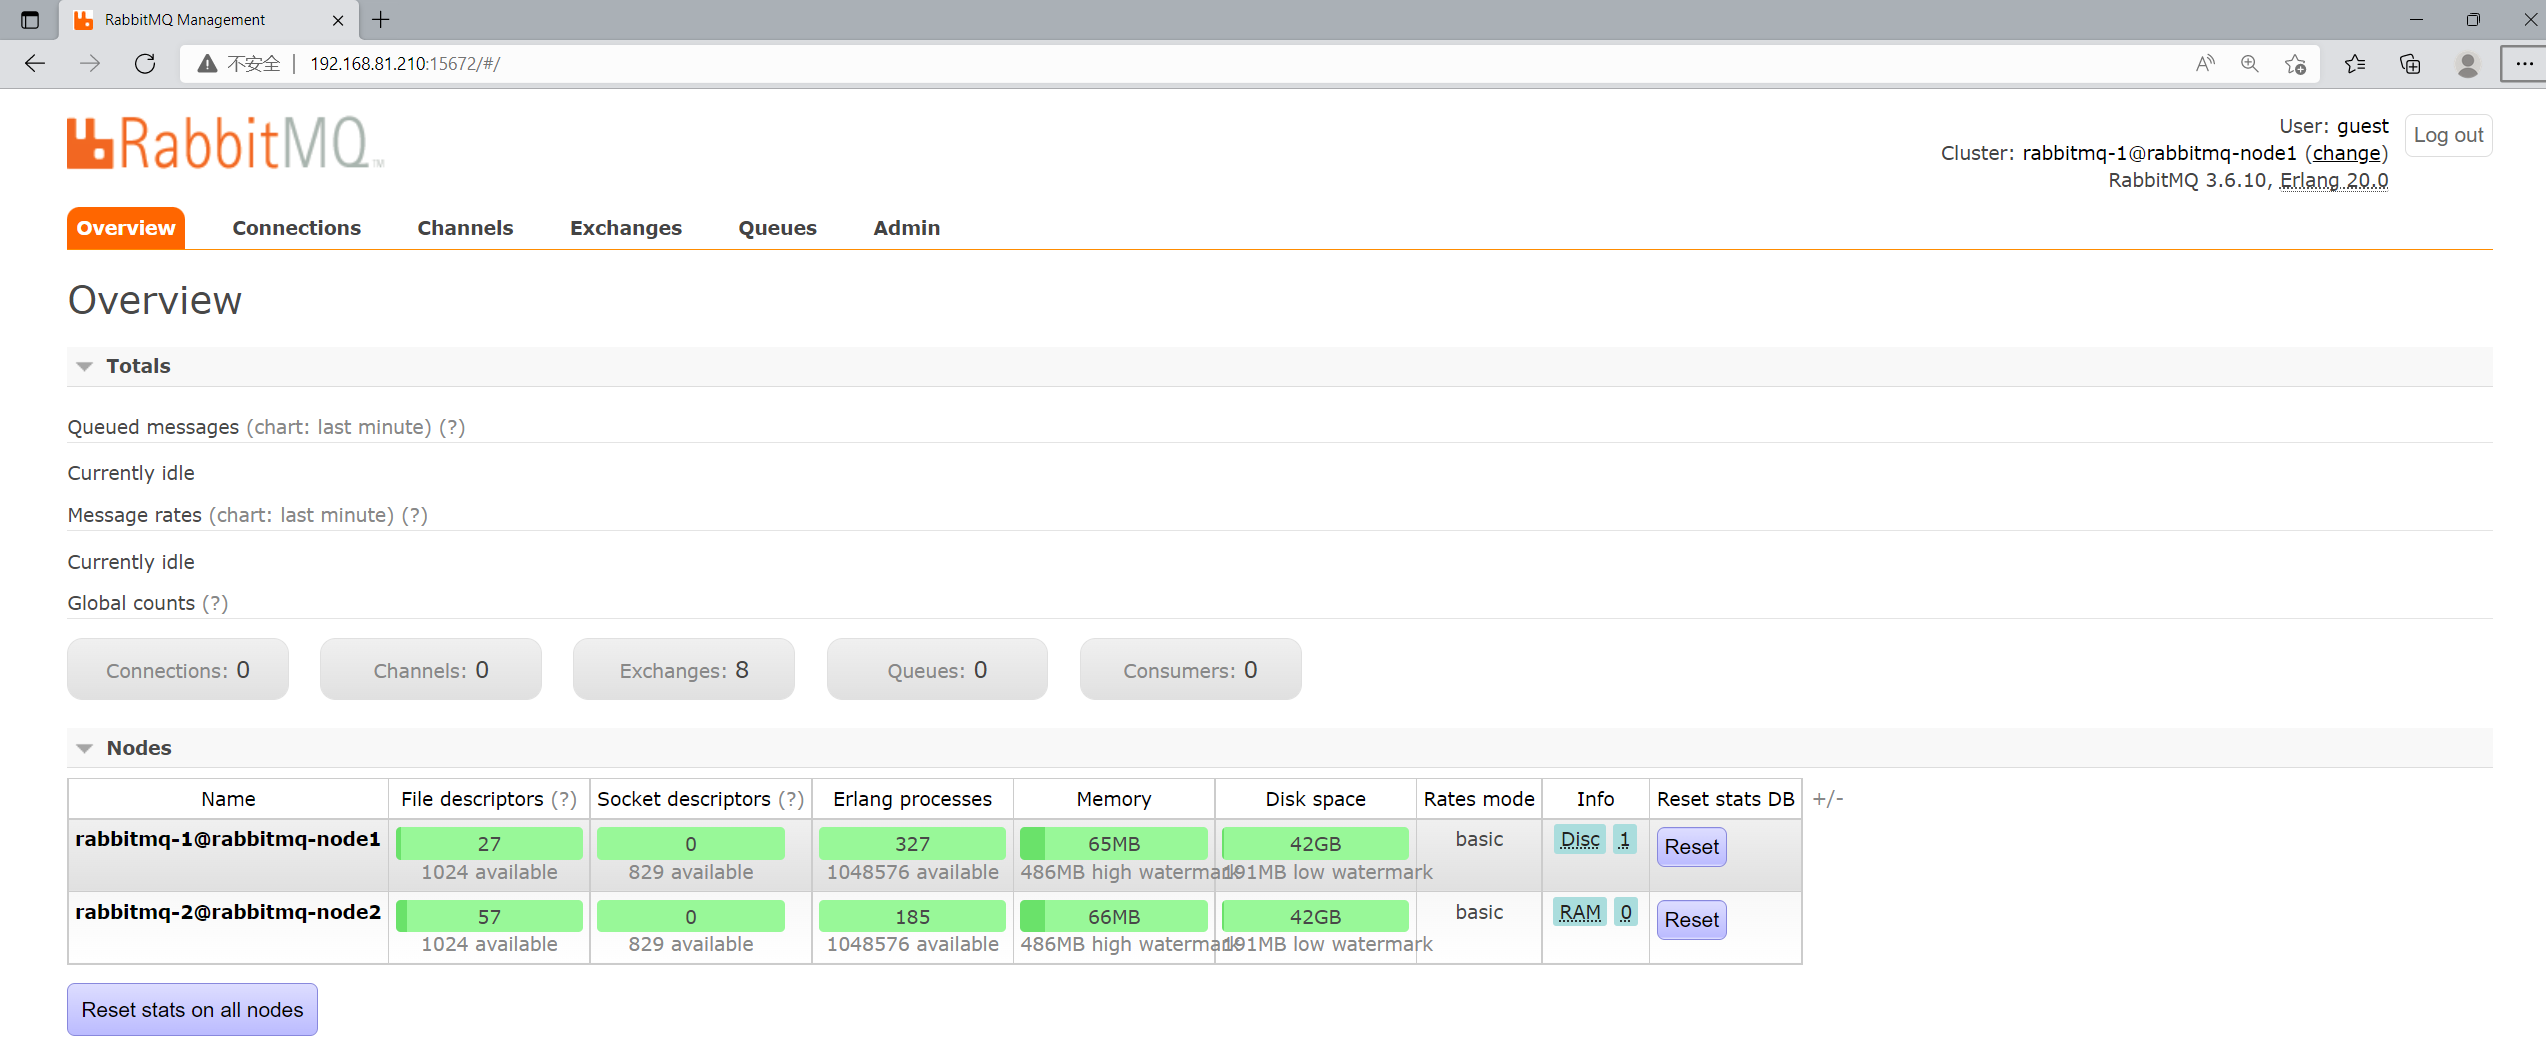This screenshot has height=1045, width=2546.
Task: Click node1 Erlang processes bar 327
Action: [x=912, y=844]
